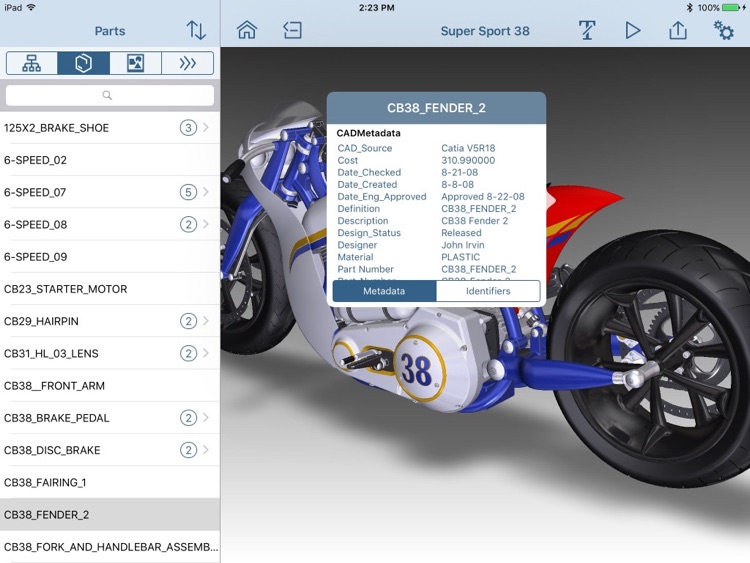Expand the CB38_BRAKE_PEDAL chevron

pos(206,418)
